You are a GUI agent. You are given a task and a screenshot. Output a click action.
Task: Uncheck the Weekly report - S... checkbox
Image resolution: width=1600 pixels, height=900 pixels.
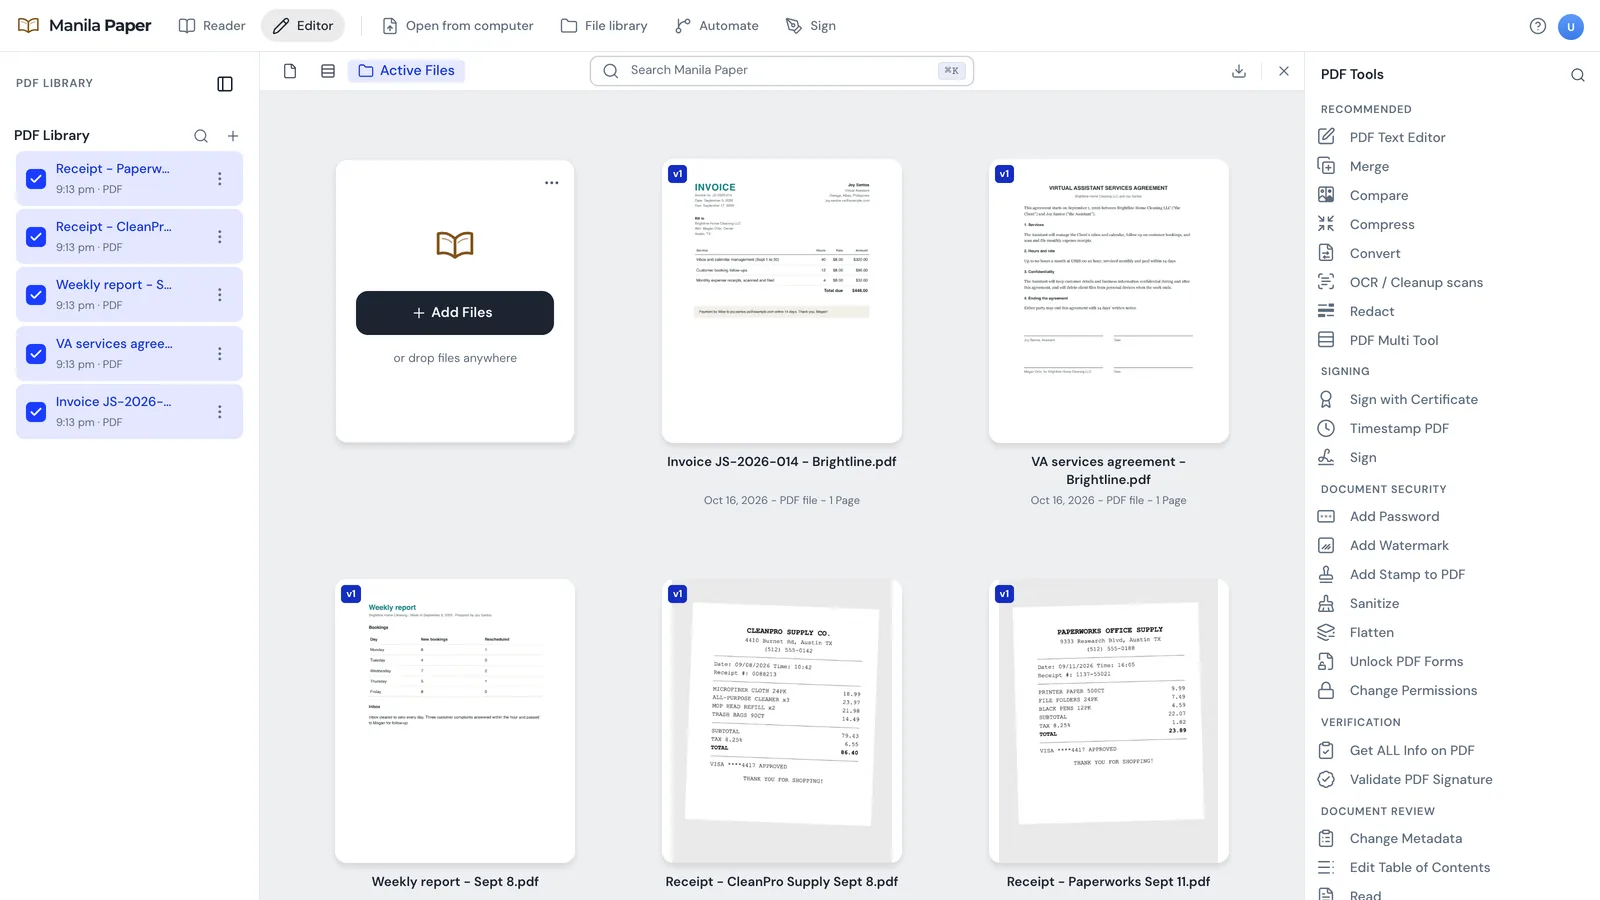pyautogui.click(x=36, y=295)
